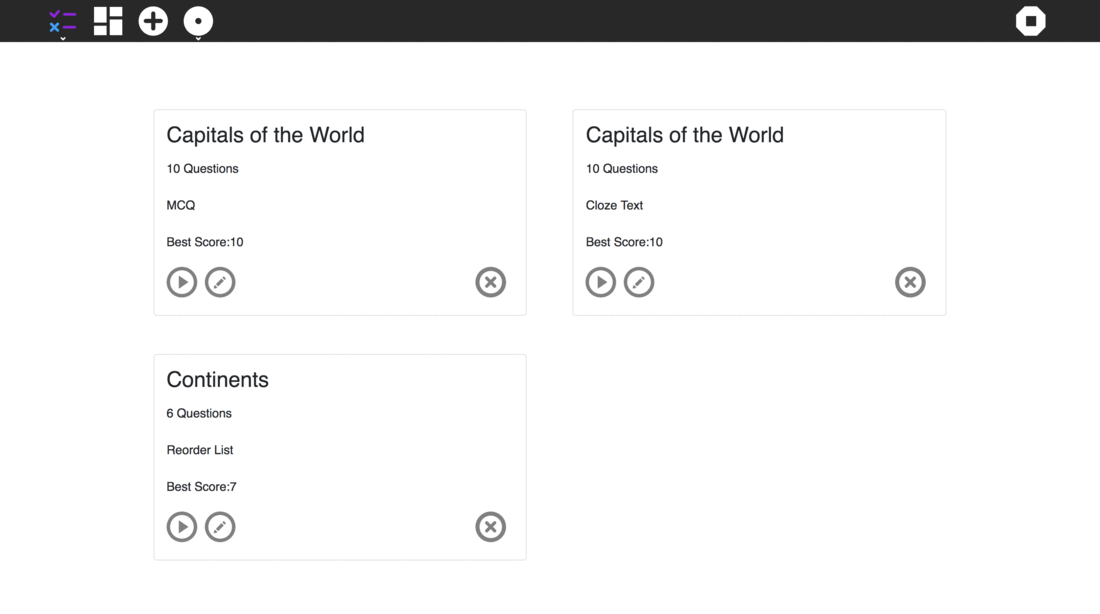Expand the circular journal dropdown icon

pos(198,22)
